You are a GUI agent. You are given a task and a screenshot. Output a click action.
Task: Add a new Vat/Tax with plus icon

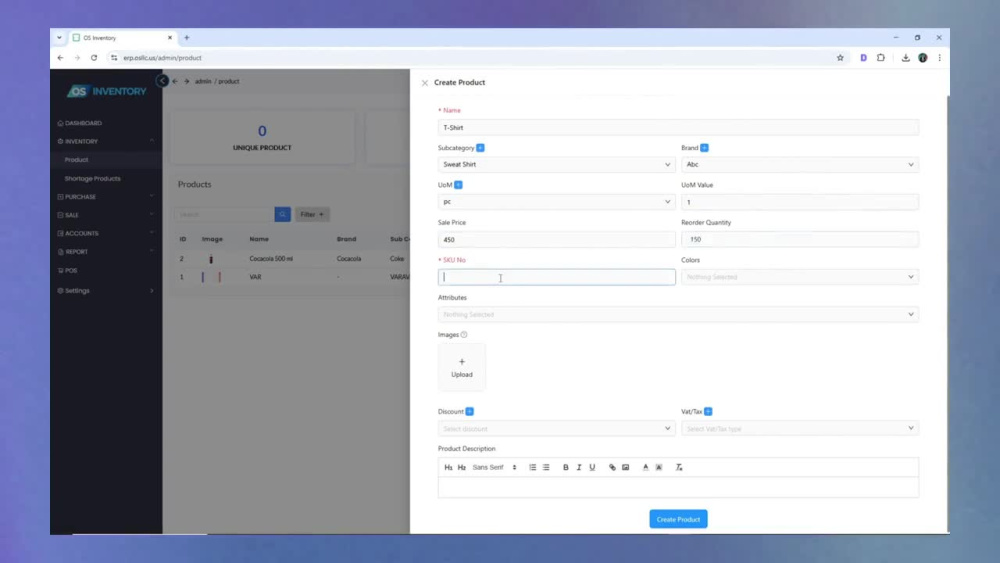click(708, 411)
